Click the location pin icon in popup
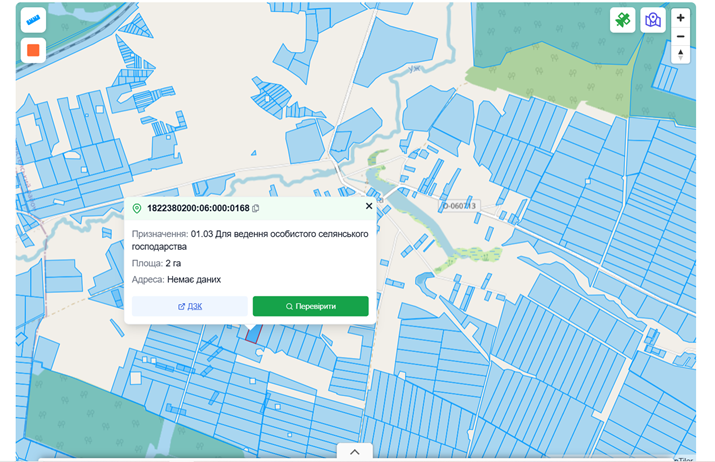 [136, 208]
